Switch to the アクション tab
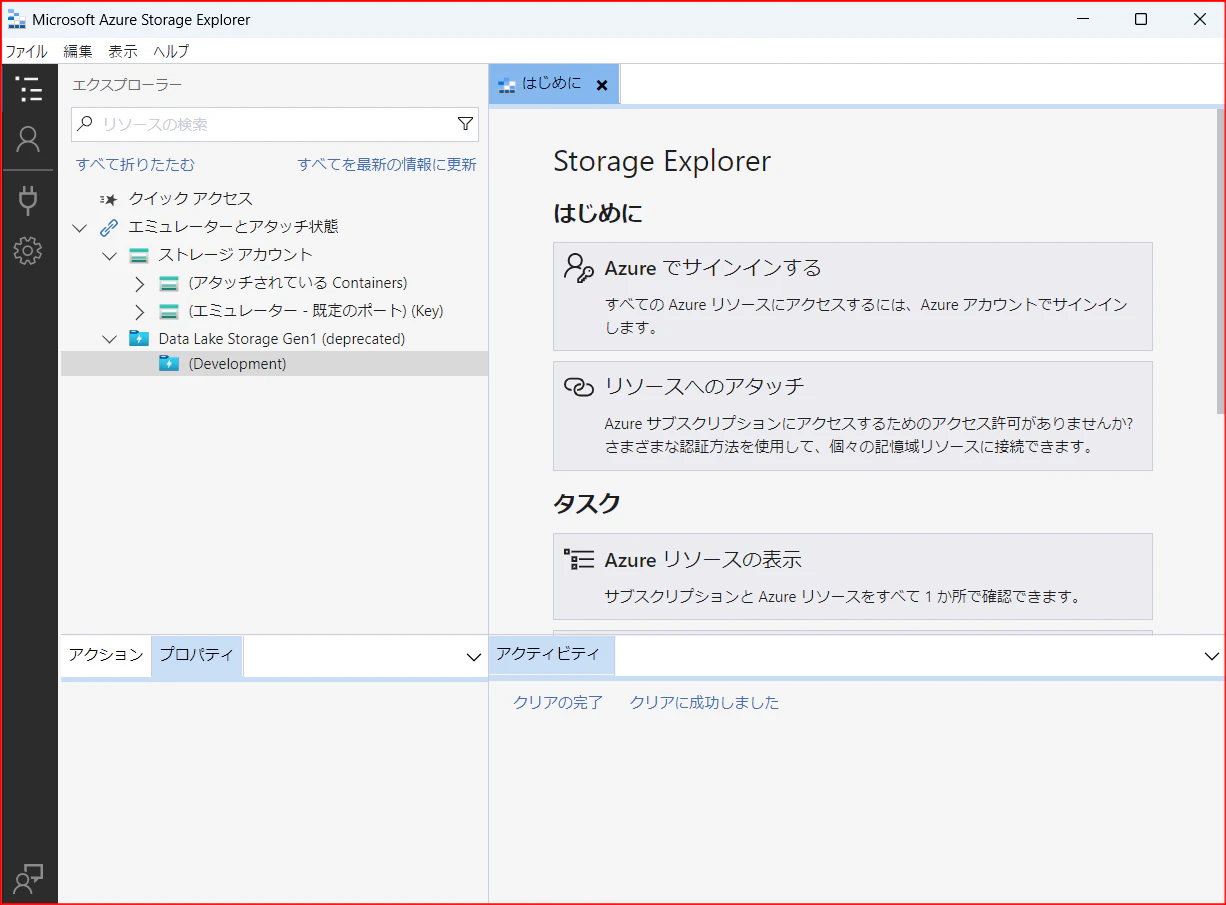 (x=106, y=655)
